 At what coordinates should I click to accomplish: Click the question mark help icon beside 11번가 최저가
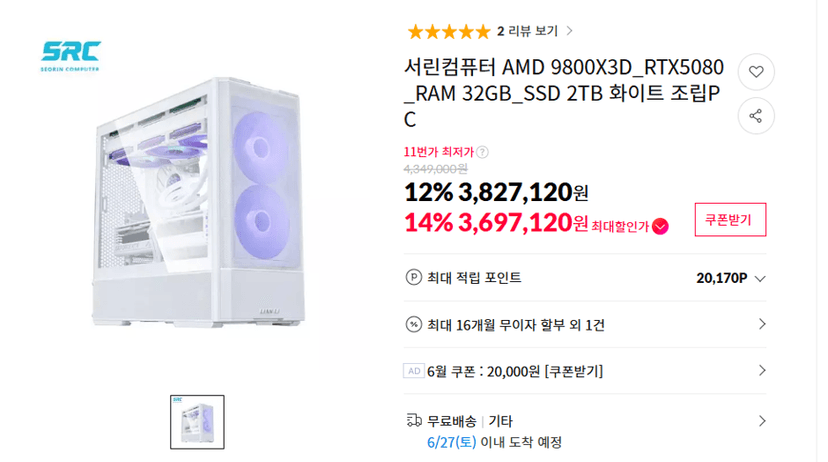482,153
